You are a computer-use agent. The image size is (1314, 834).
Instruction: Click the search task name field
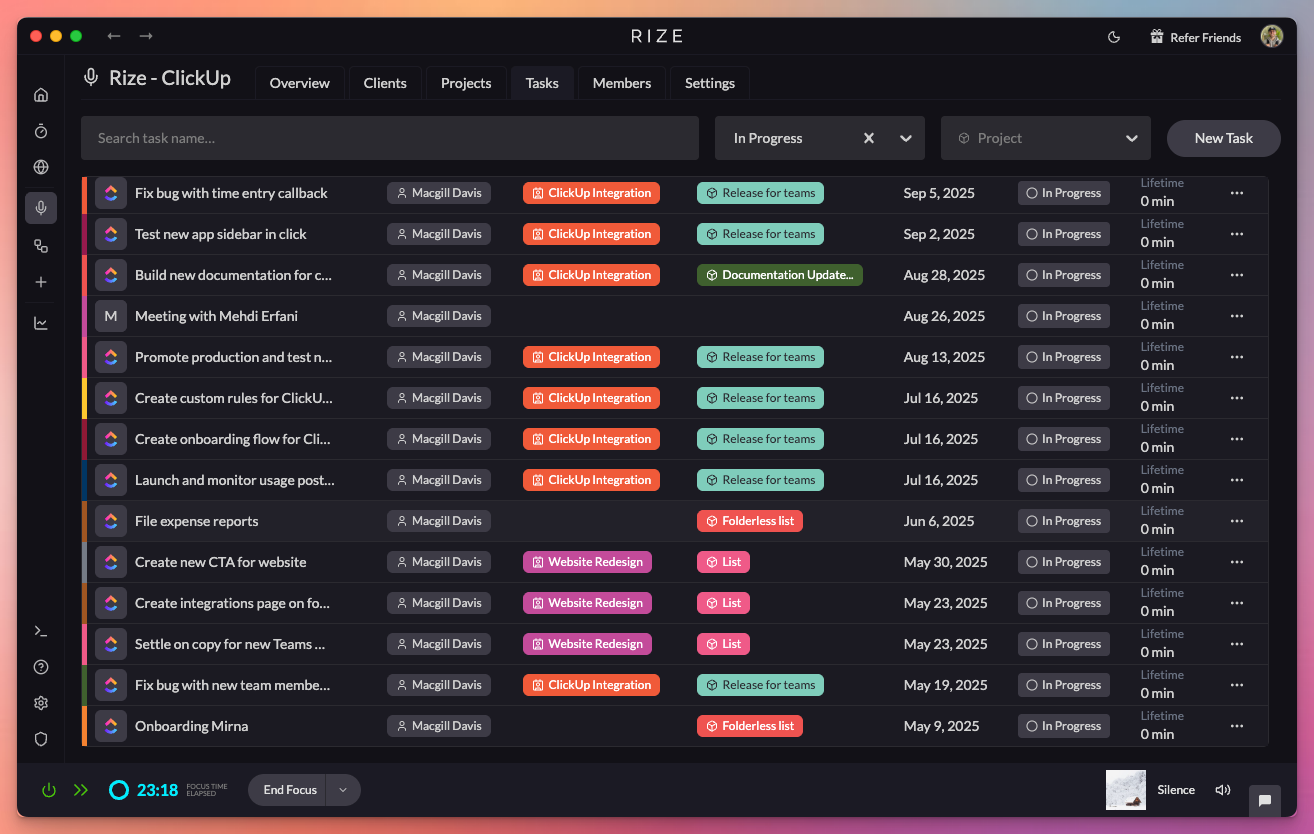390,138
